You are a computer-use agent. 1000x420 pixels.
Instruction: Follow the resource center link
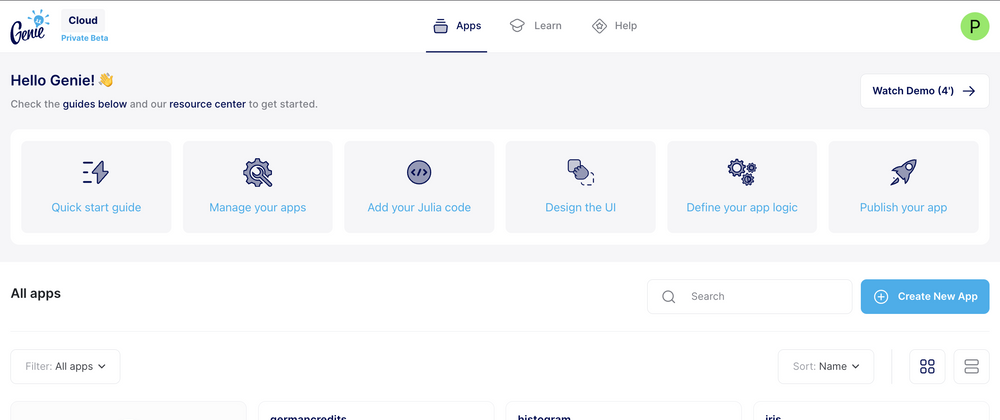214,104
